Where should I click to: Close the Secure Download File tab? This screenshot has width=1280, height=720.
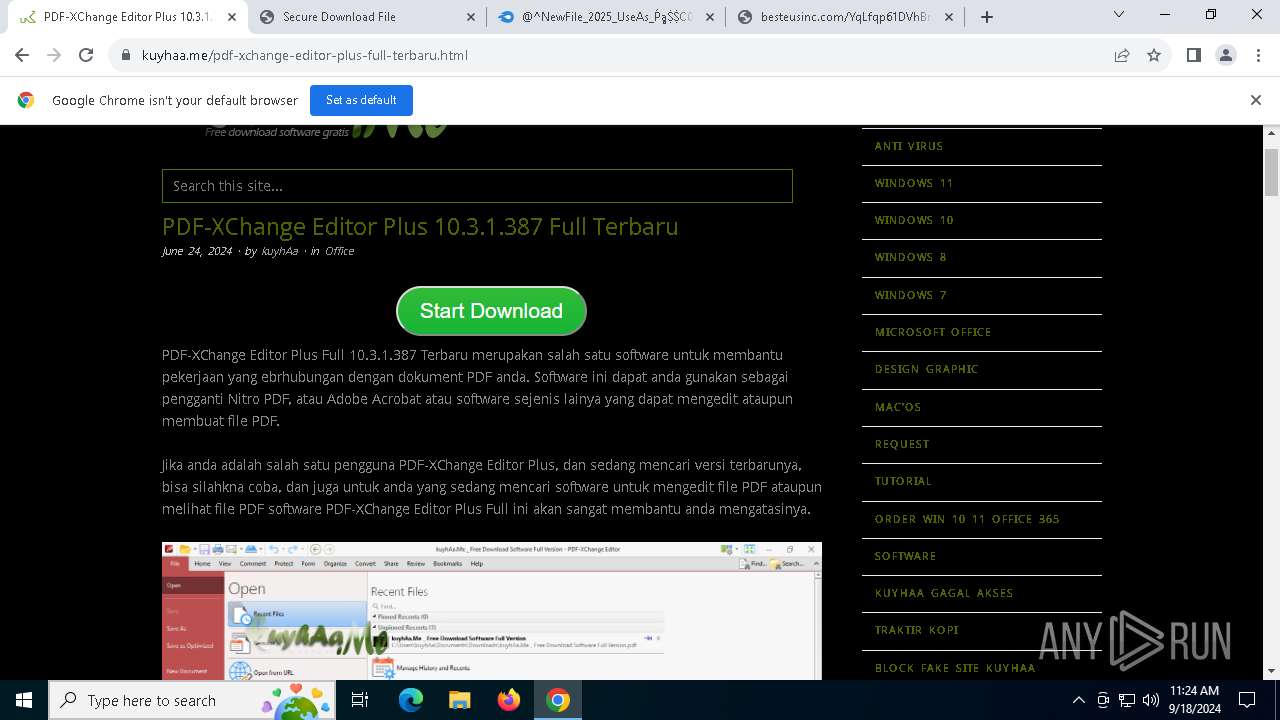click(471, 16)
